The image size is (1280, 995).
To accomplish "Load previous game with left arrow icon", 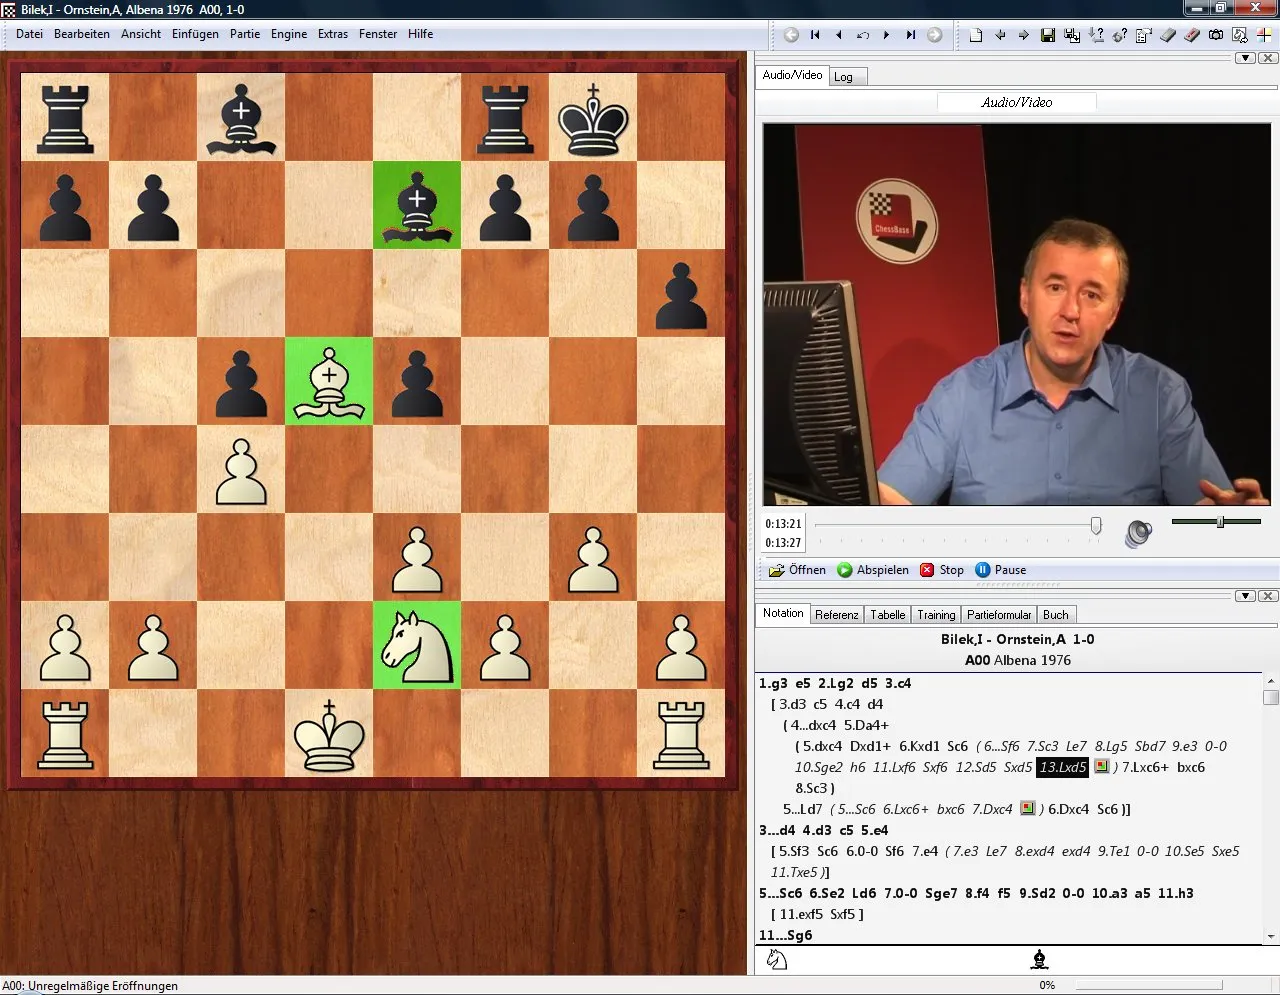I will pyautogui.click(x=1000, y=35).
